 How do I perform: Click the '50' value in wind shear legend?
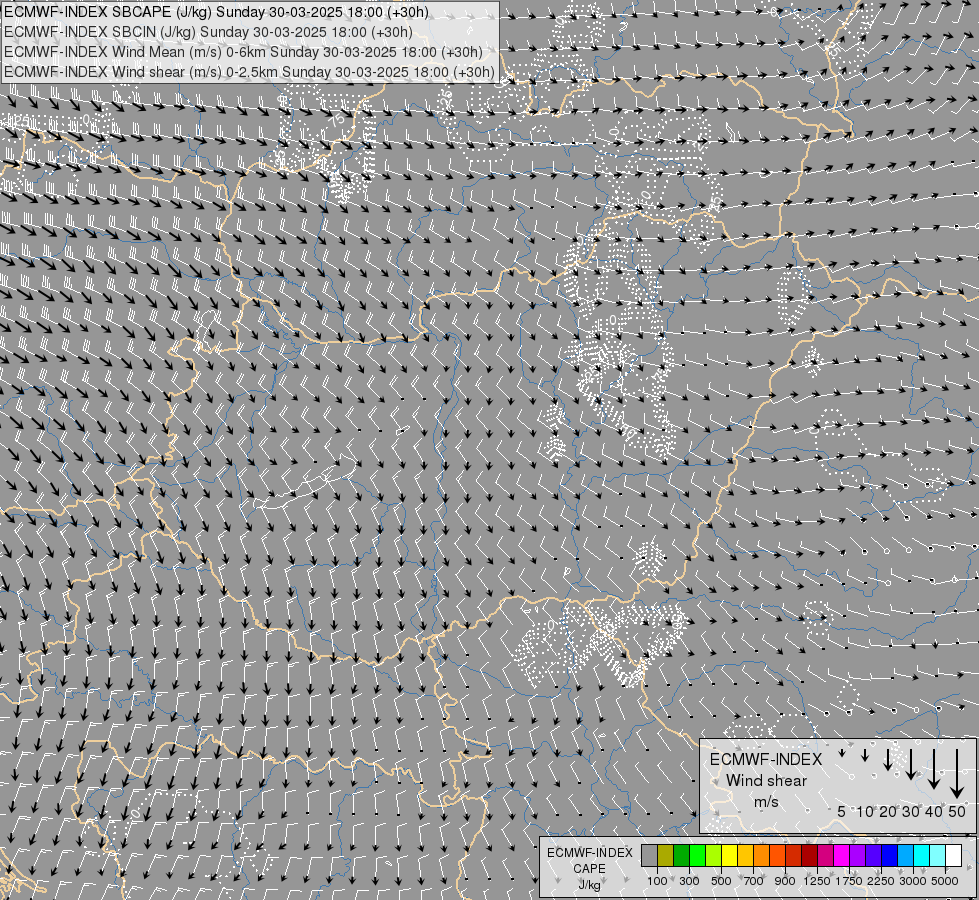[x=957, y=812]
